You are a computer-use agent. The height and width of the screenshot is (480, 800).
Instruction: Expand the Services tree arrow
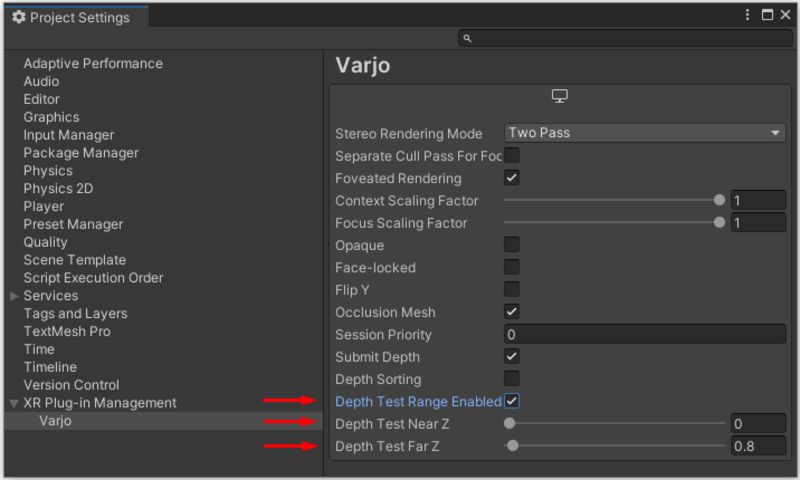(x=14, y=296)
